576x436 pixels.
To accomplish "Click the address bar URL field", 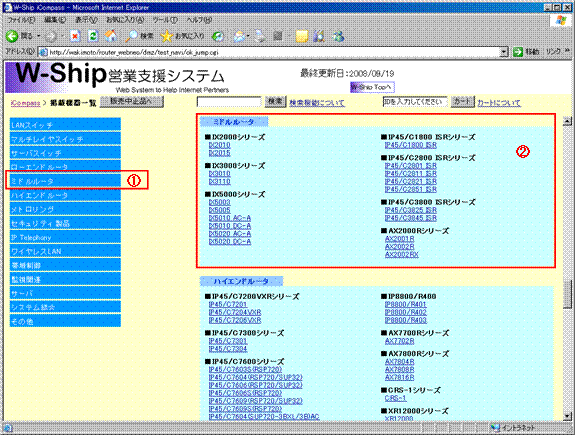I will pos(274,52).
